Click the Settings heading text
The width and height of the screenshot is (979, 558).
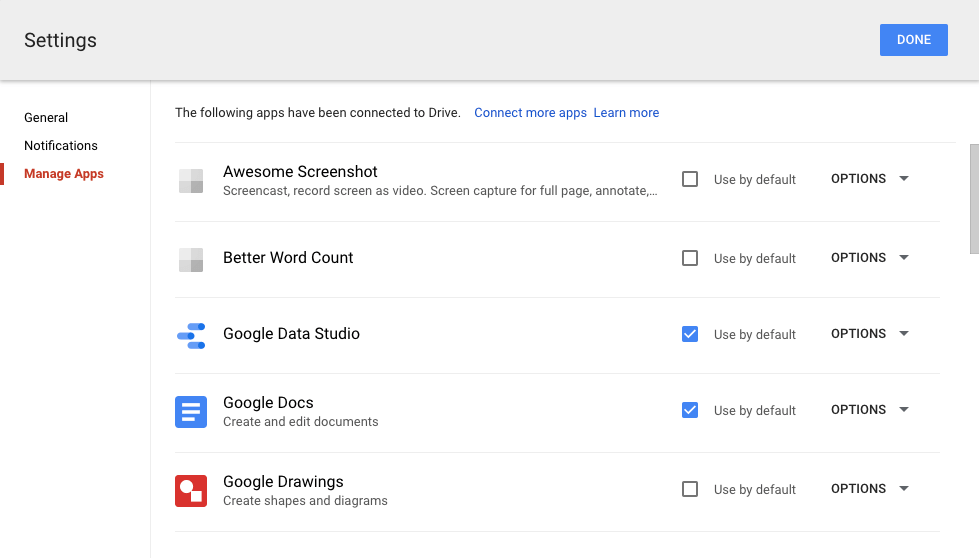click(x=61, y=40)
